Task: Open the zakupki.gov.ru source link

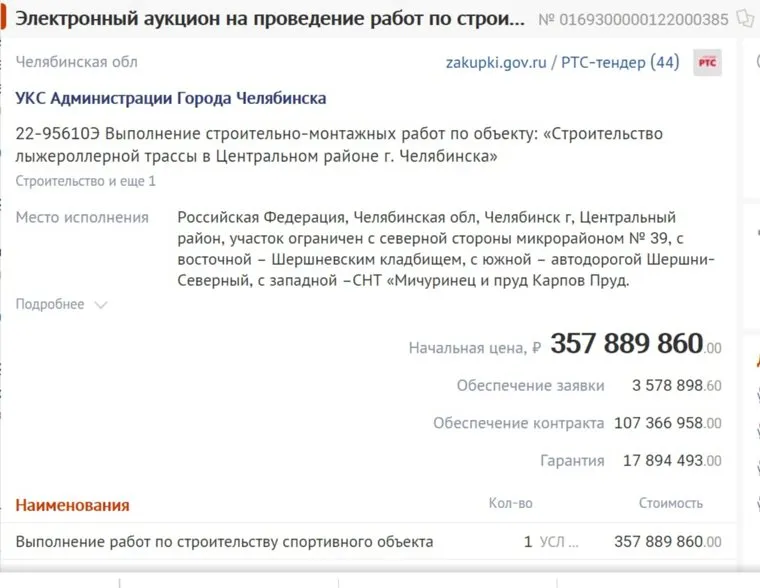Action: point(496,62)
